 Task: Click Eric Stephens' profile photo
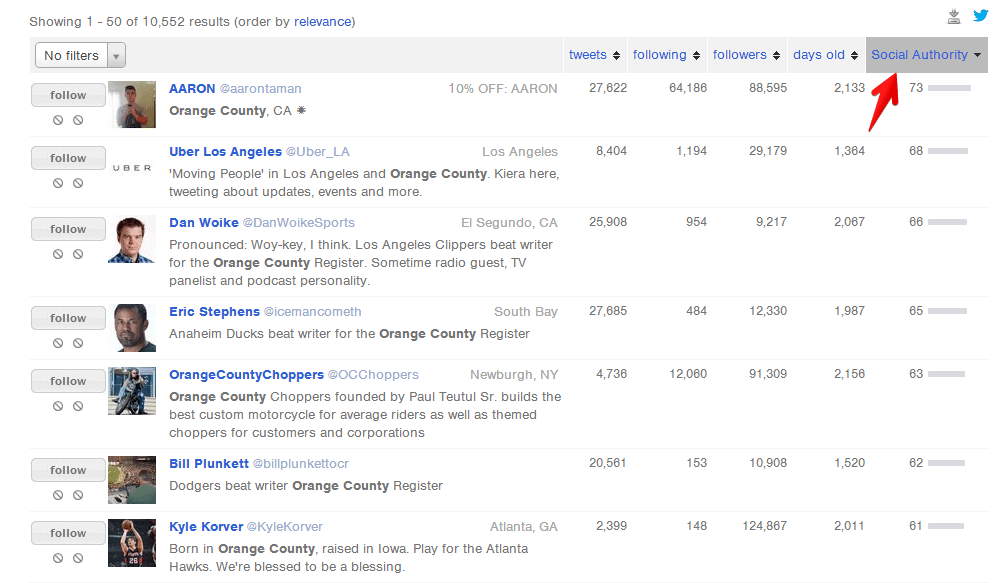(132, 328)
